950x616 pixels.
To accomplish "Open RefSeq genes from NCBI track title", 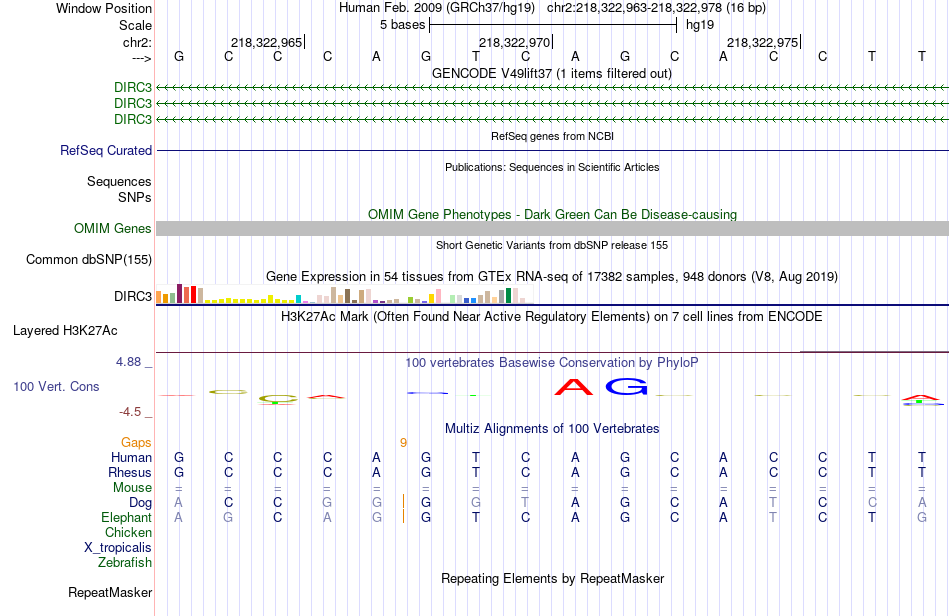I will click(x=552, y=136).
